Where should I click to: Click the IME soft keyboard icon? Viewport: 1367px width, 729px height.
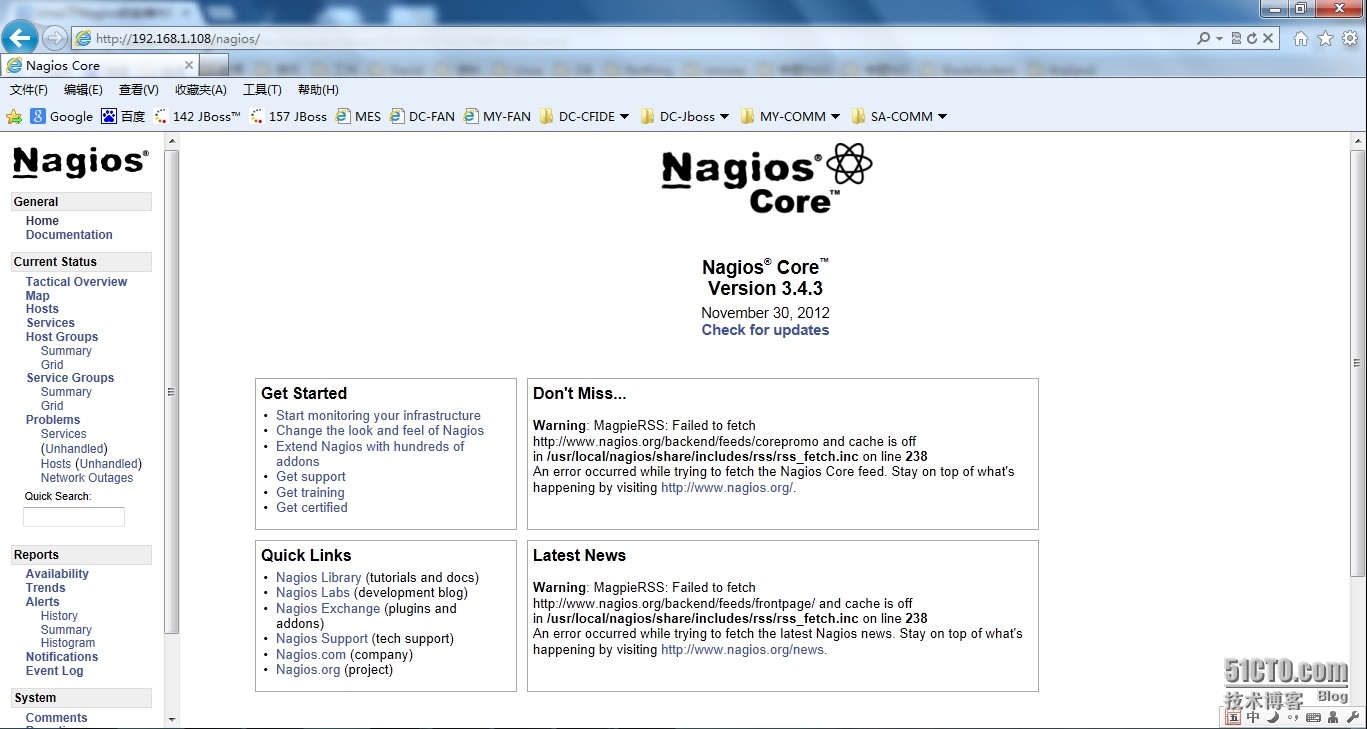1313,717
